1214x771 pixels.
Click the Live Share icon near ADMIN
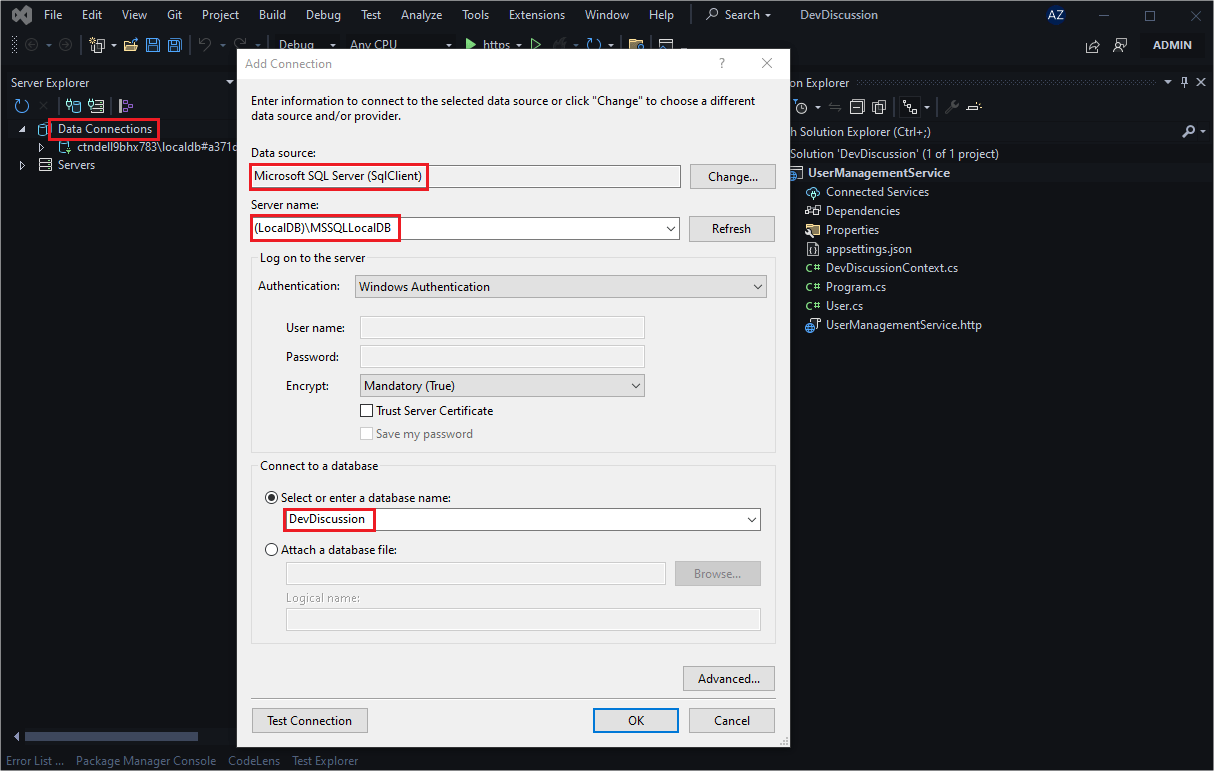click(x=1092, y=45)
